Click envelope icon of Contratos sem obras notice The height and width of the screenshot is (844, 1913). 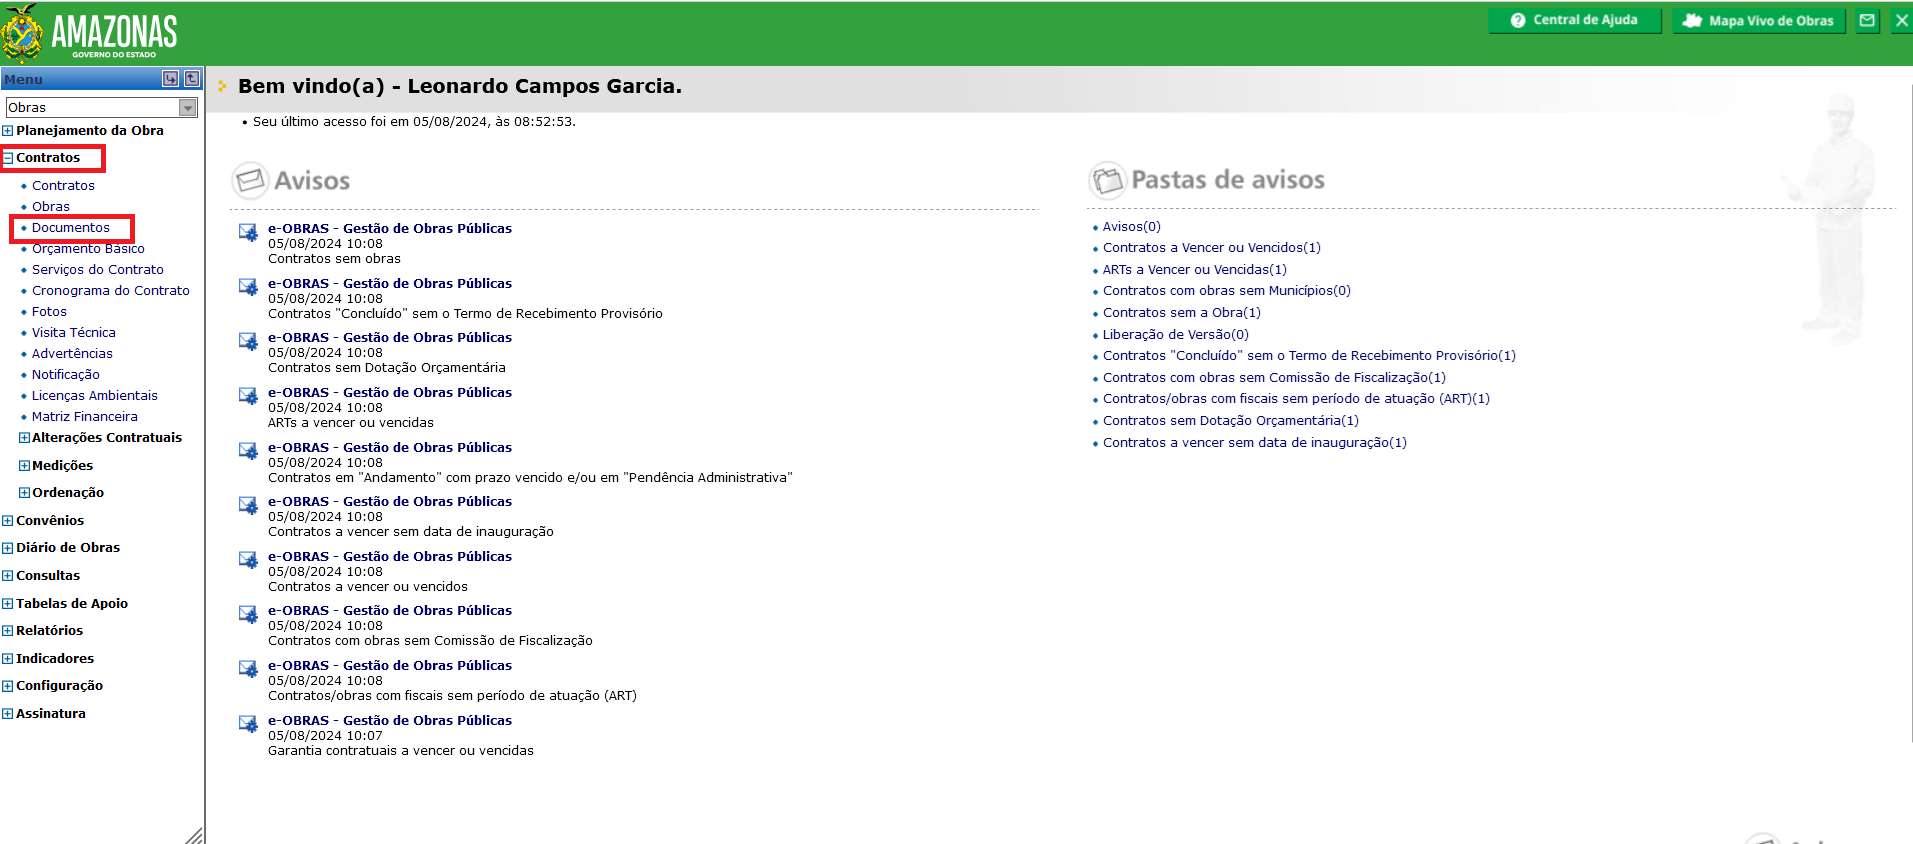click(248, 233)
